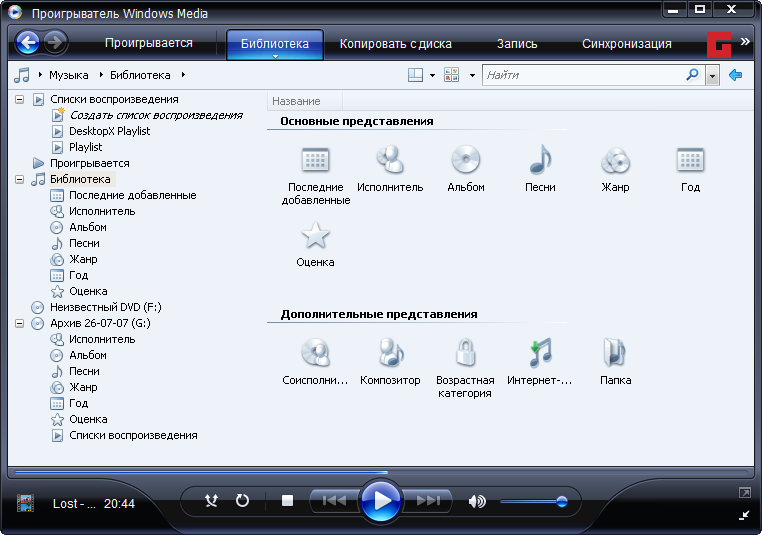Click the Название column header
Viewport: 762px width, 535px height.
[x=305, y=101]
